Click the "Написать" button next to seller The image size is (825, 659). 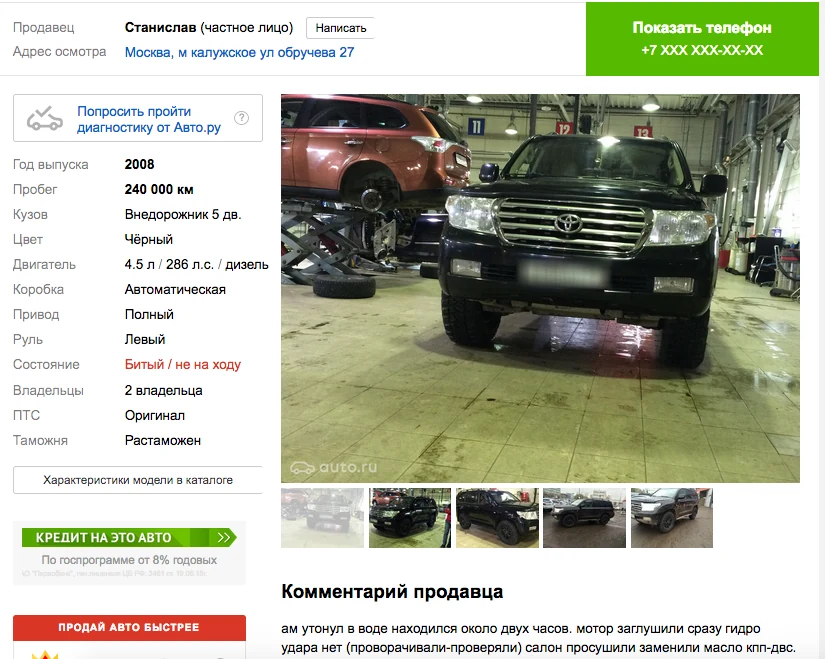click(340, 28)
